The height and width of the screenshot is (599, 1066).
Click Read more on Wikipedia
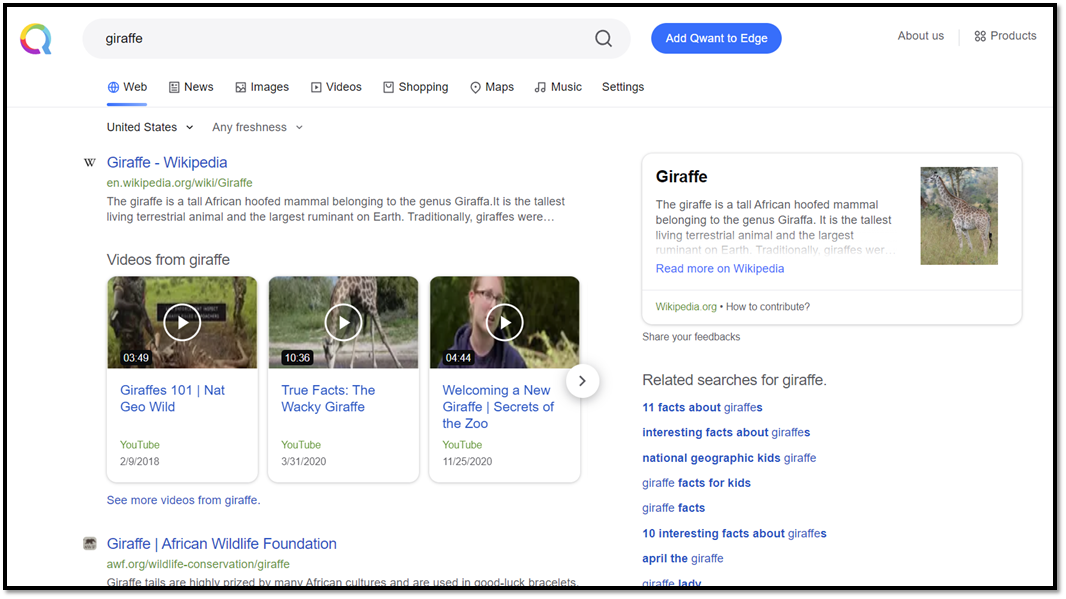[x=719, y=269]
